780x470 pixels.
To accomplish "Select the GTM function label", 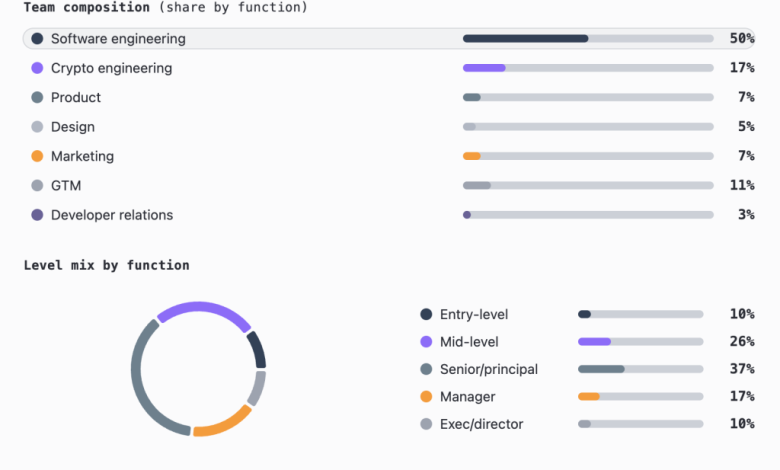I will click(66, 185).
